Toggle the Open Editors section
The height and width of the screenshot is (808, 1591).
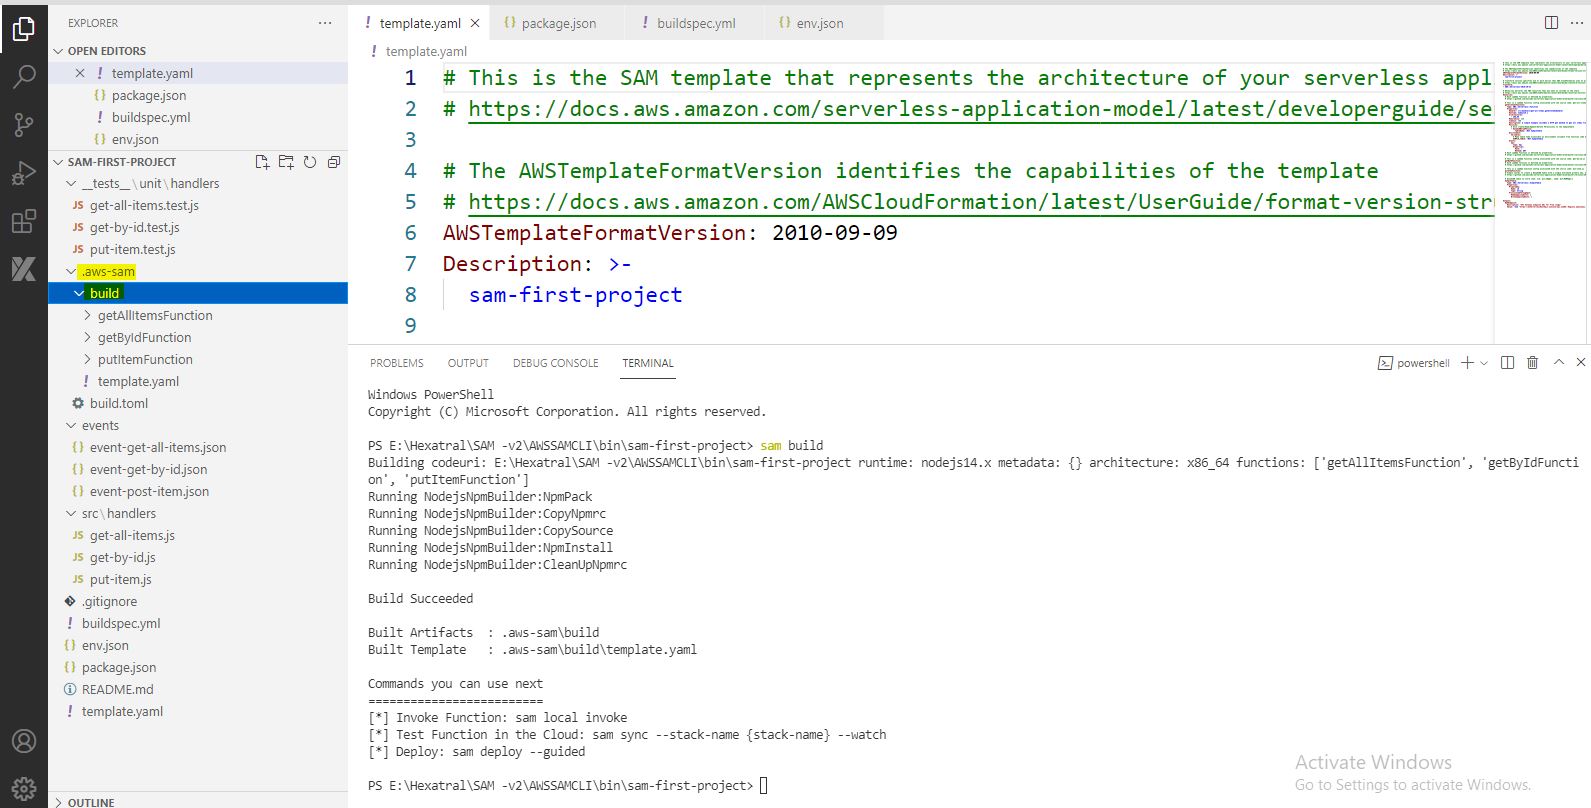tap(106, 51)
